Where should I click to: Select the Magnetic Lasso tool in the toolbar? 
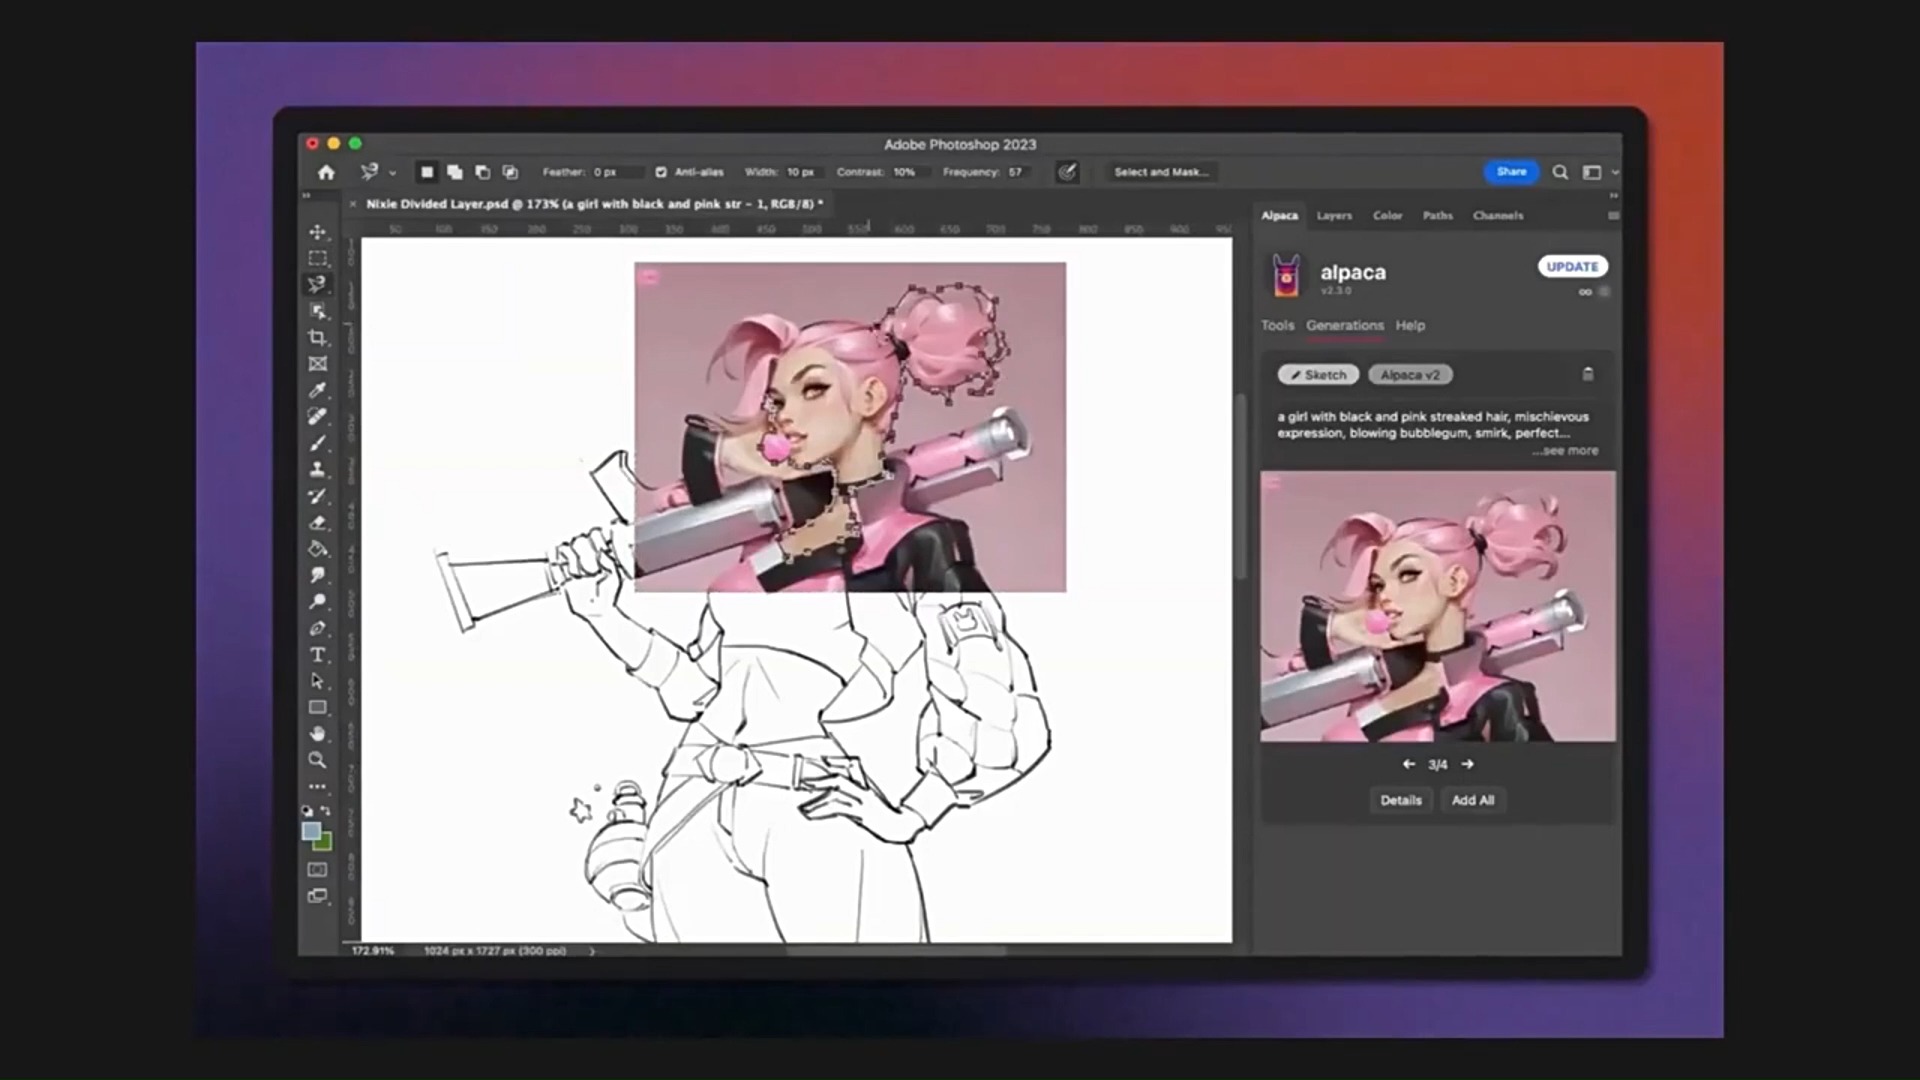click(318, 285)
